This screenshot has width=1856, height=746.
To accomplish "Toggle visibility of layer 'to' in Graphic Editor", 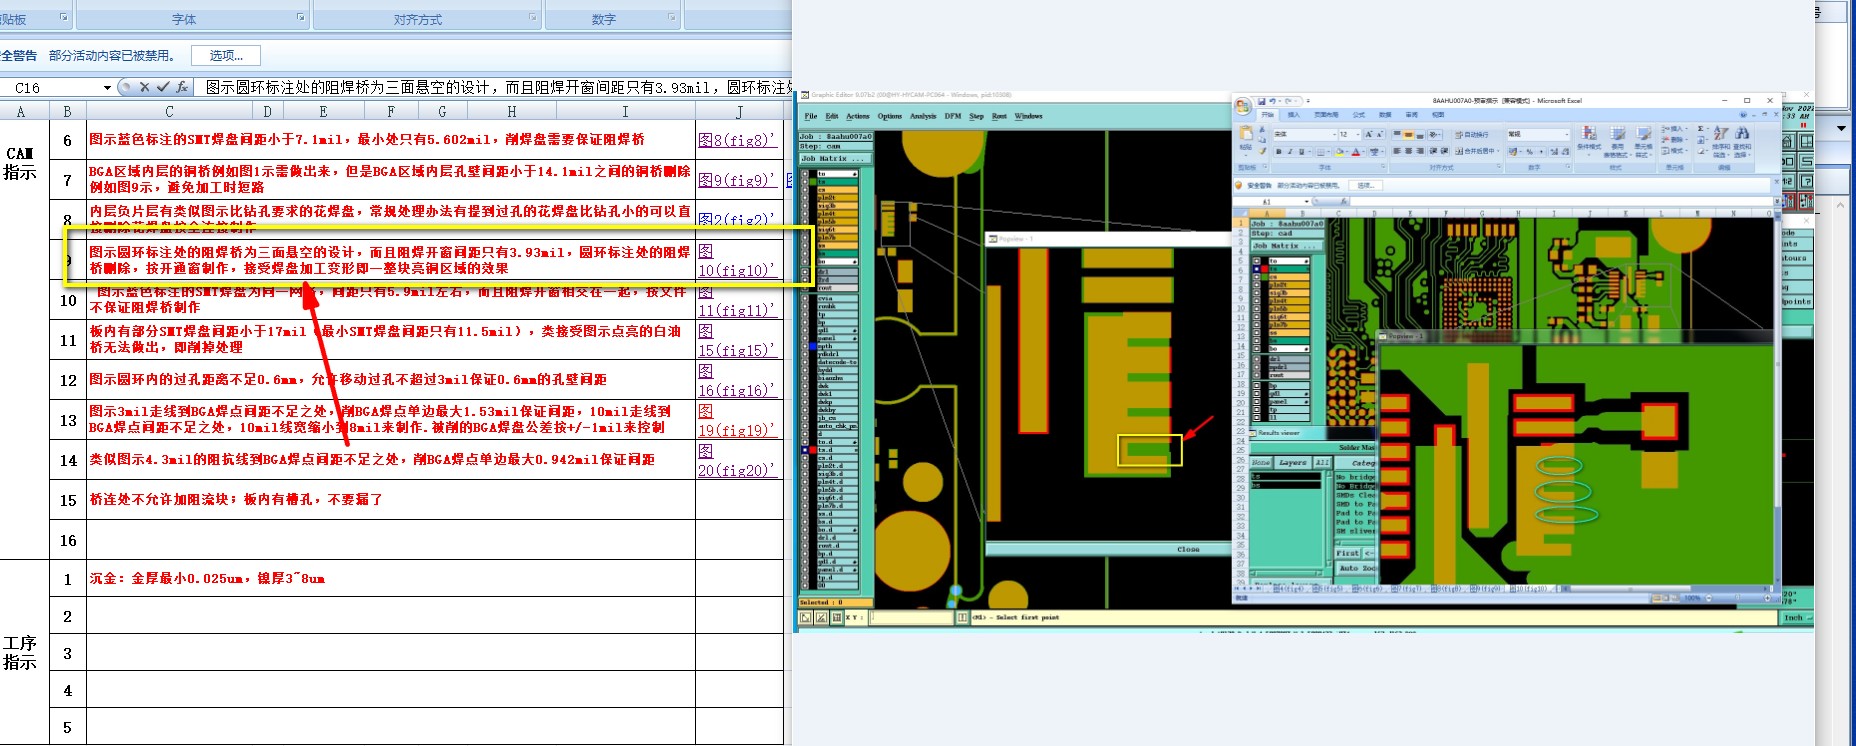I will coord(805,173).
